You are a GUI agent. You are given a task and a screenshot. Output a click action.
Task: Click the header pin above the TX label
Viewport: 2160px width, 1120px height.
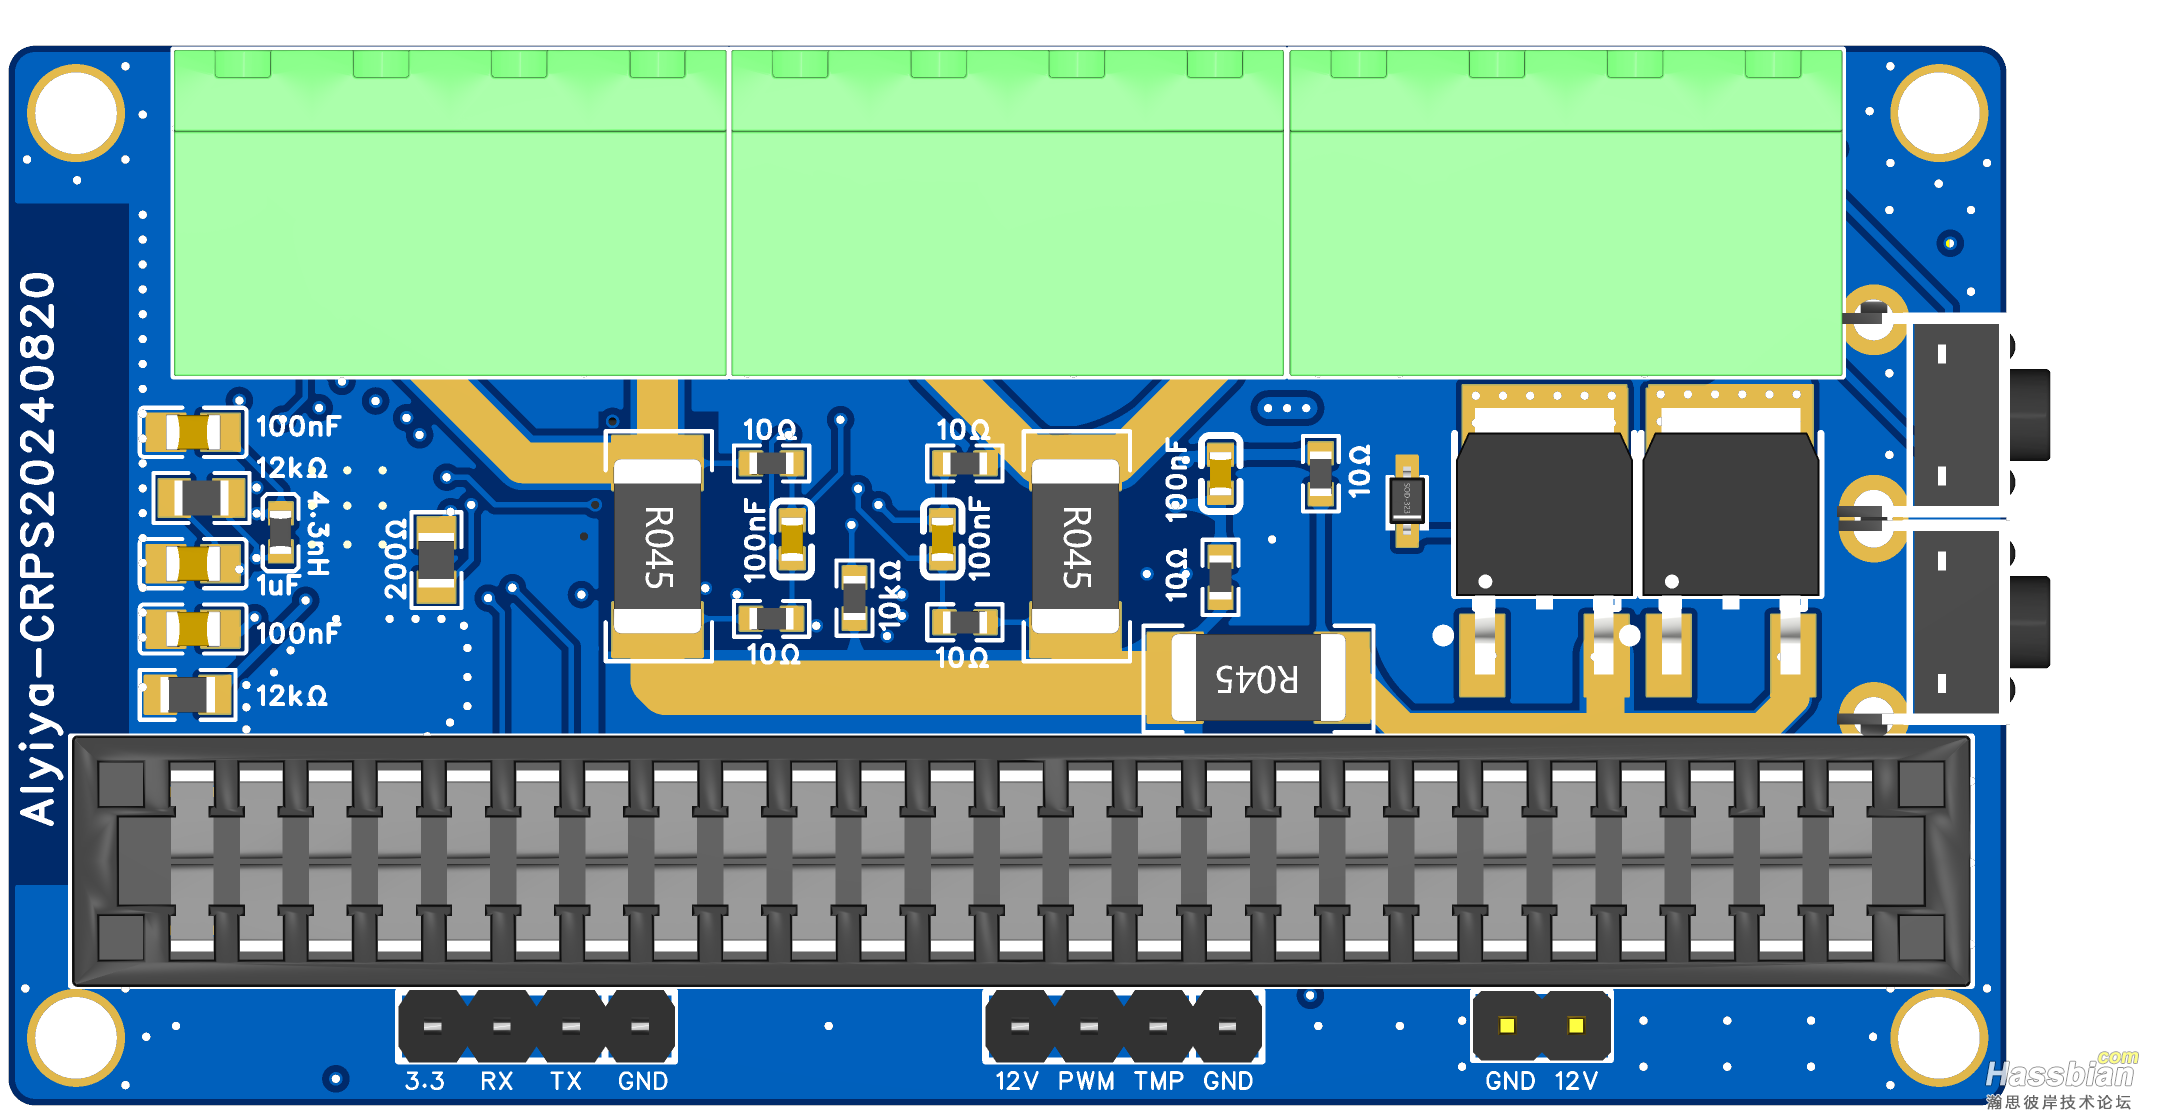(571, 1026)
